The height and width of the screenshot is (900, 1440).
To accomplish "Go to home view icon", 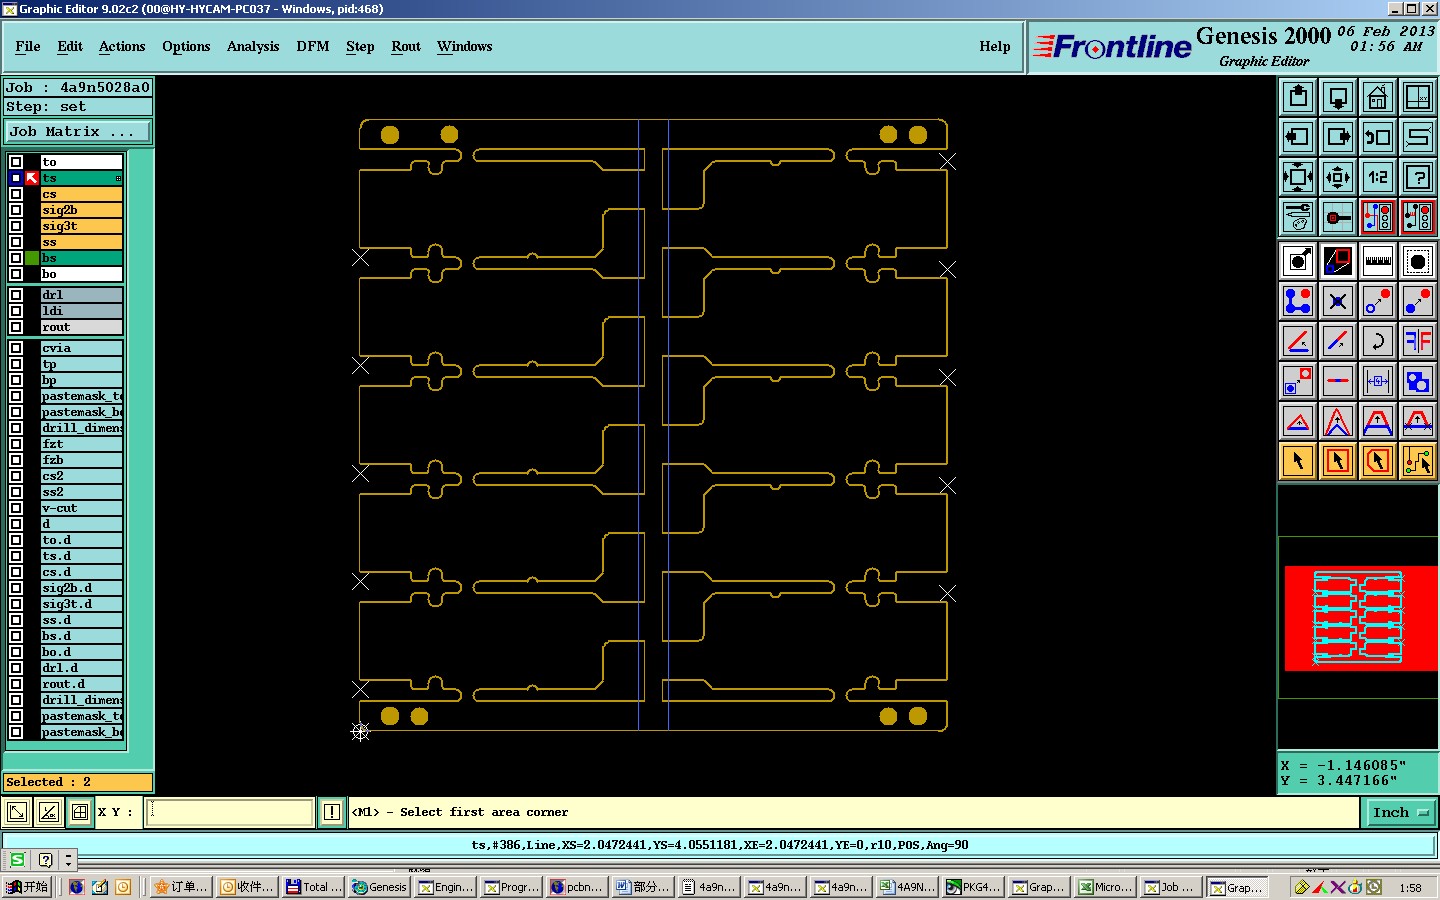I will 1378,97.
